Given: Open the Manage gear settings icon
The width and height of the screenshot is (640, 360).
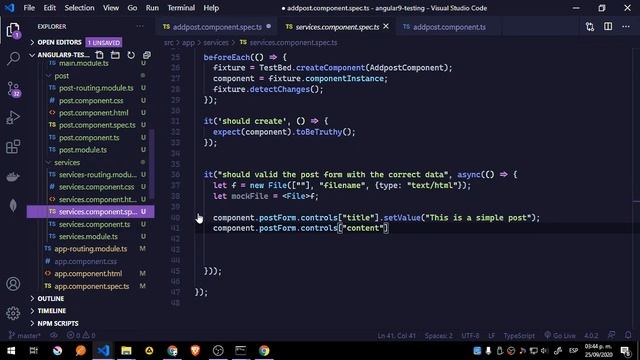Looking at the screenshot, I should coord(13,313).
